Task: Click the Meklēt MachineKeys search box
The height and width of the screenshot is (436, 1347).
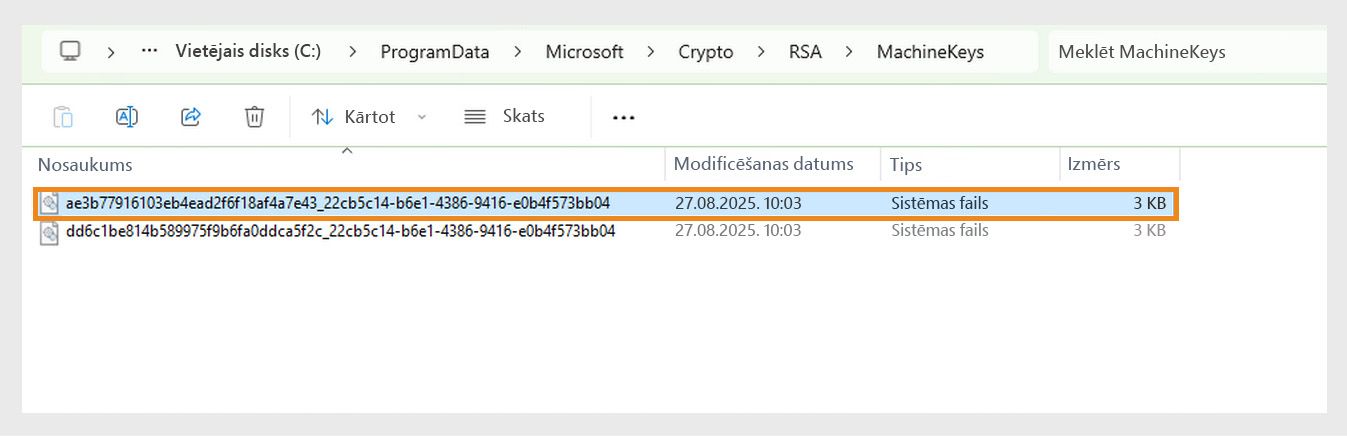Action: (x=1185, y=52)
